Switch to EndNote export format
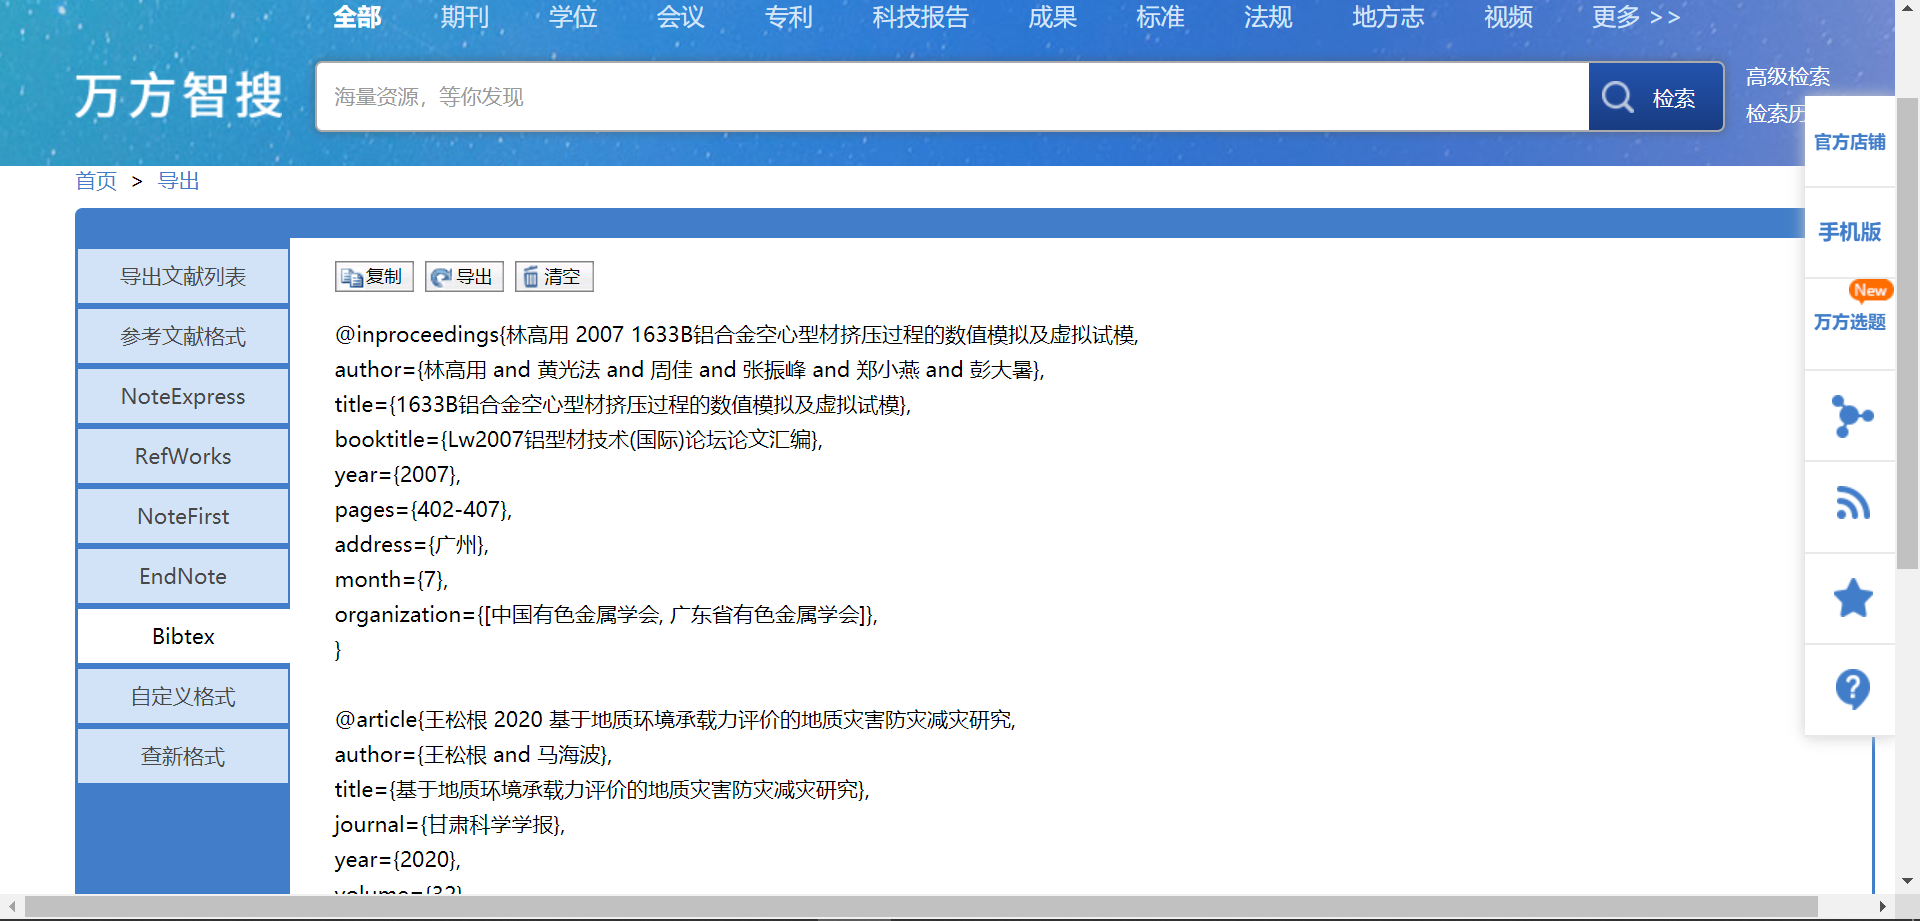Screen dimensions: 1920x921 [x=183, y=576]
